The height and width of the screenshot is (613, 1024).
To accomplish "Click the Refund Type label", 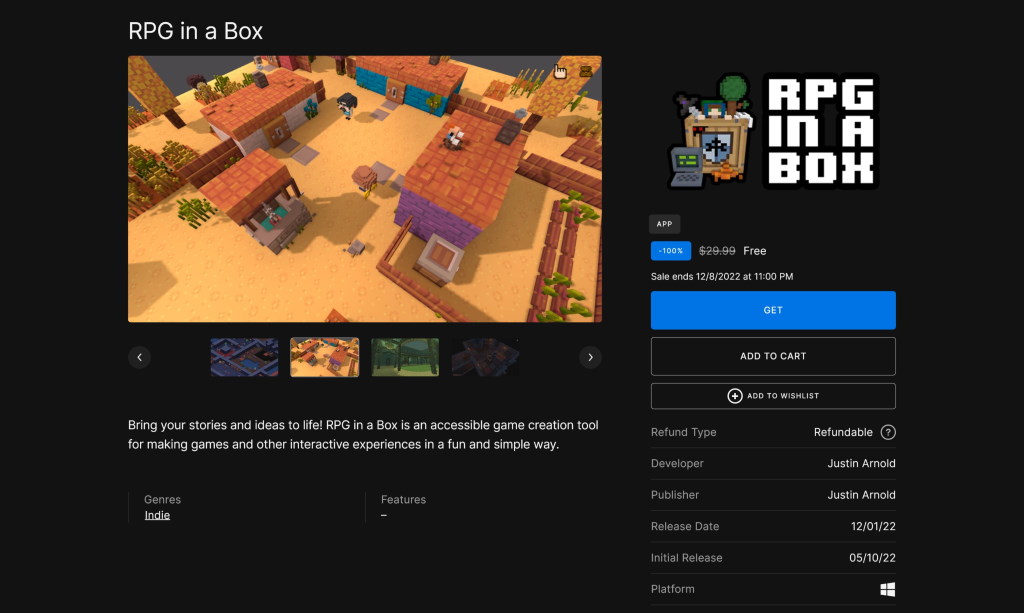I will click(x=683, y=432).
